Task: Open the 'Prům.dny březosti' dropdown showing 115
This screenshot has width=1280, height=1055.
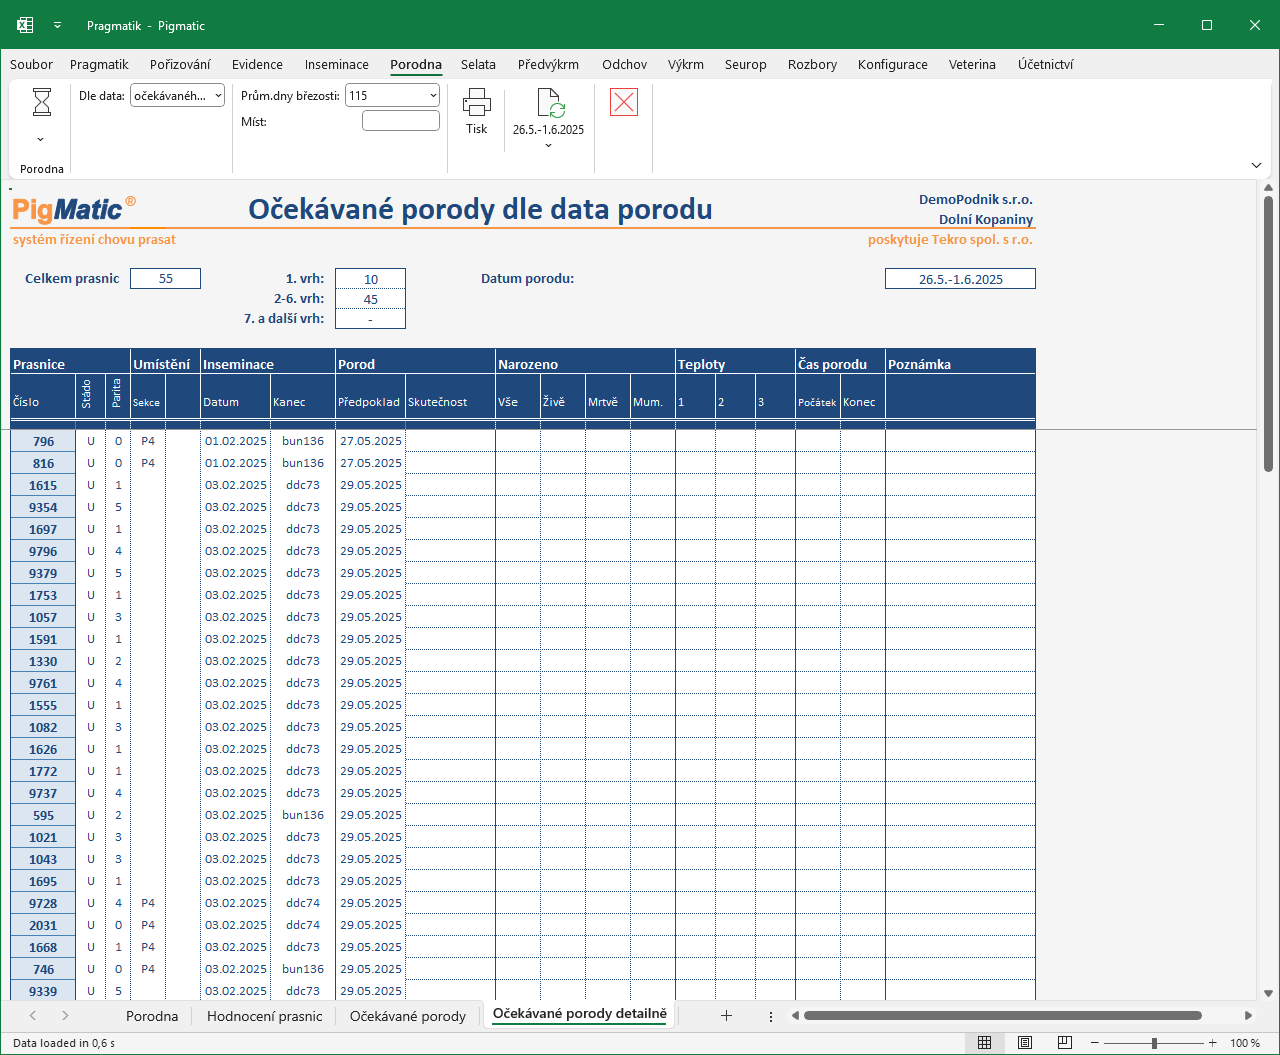Action: [392, 96]
